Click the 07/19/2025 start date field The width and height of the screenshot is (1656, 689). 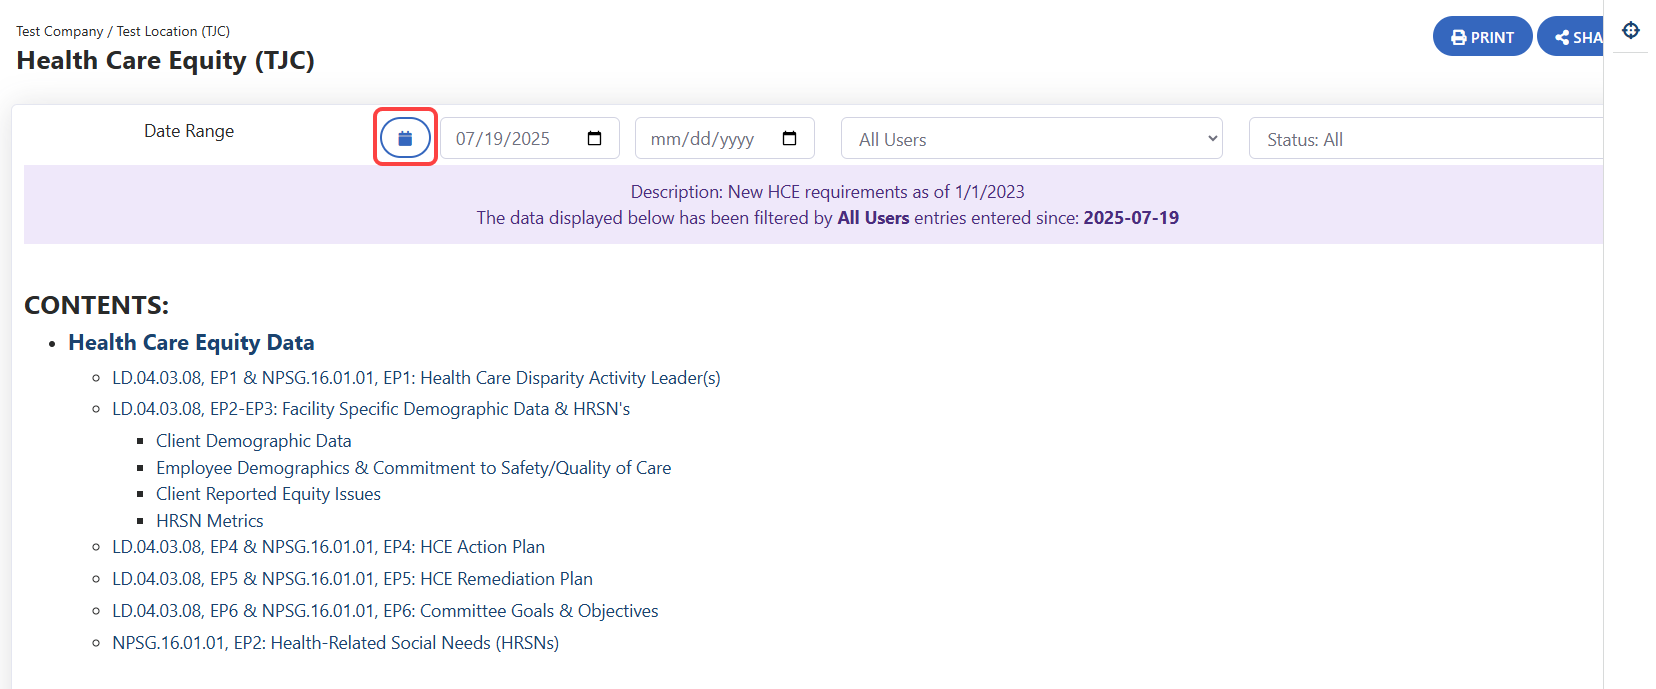(x=510, y=139)
